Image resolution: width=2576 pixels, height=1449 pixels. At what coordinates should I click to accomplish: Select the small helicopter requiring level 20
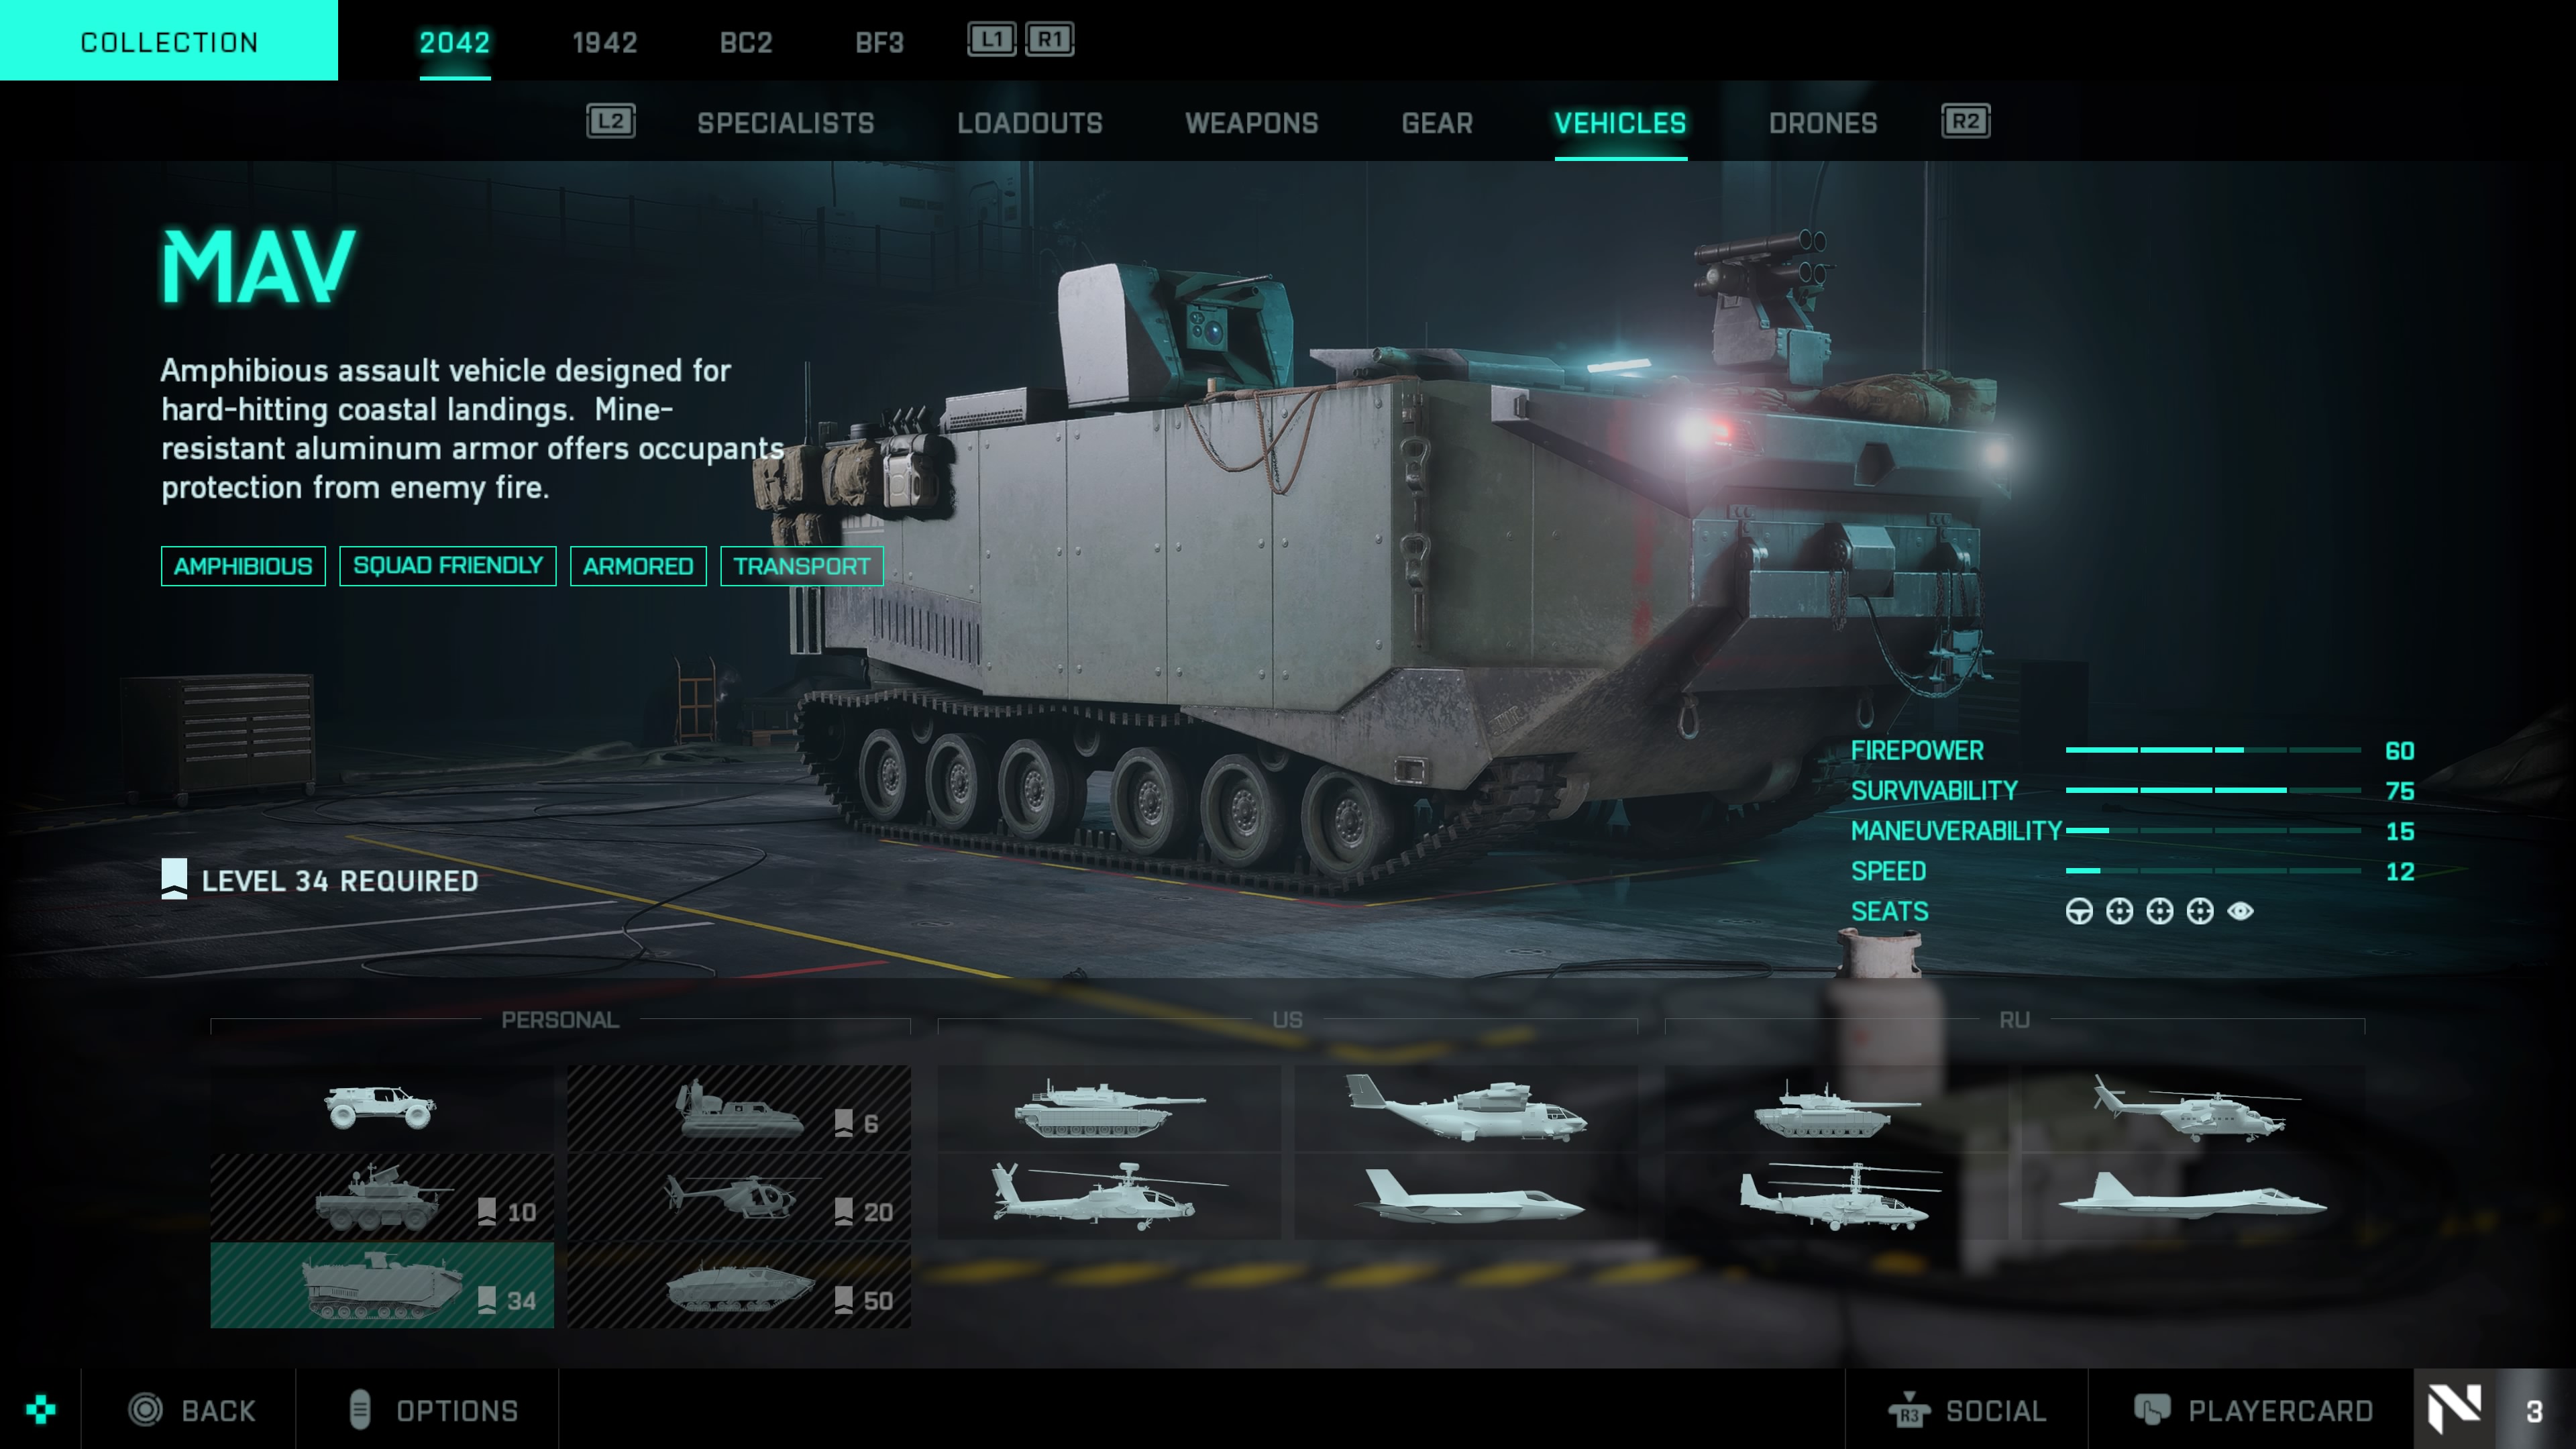739,1197
